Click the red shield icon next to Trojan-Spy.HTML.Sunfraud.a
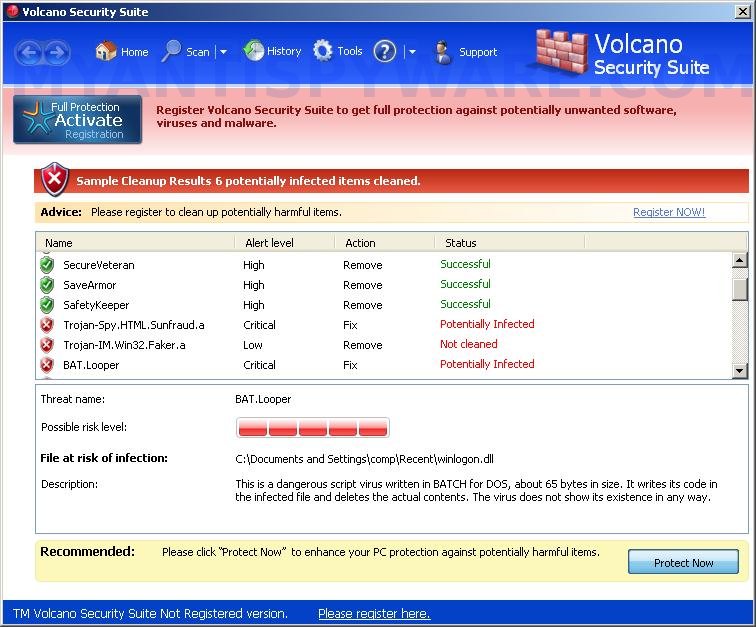This screenshot has height=627, width=756. [47, 325]
